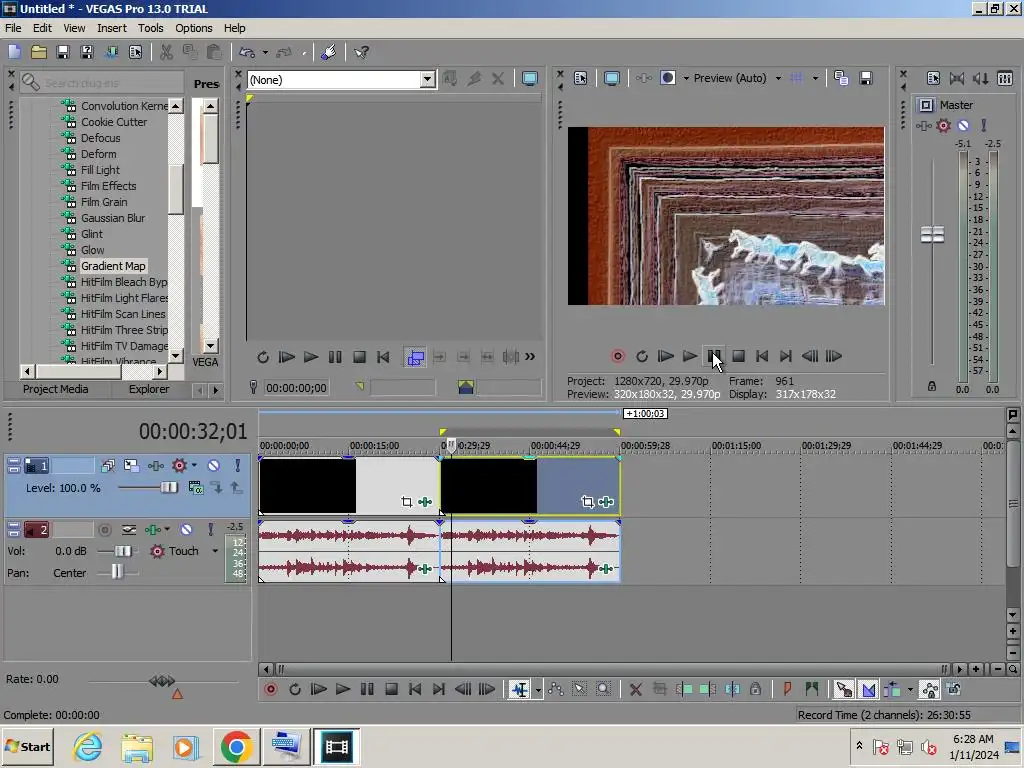
Task: Click the Windows Start button
Action: 27,746
